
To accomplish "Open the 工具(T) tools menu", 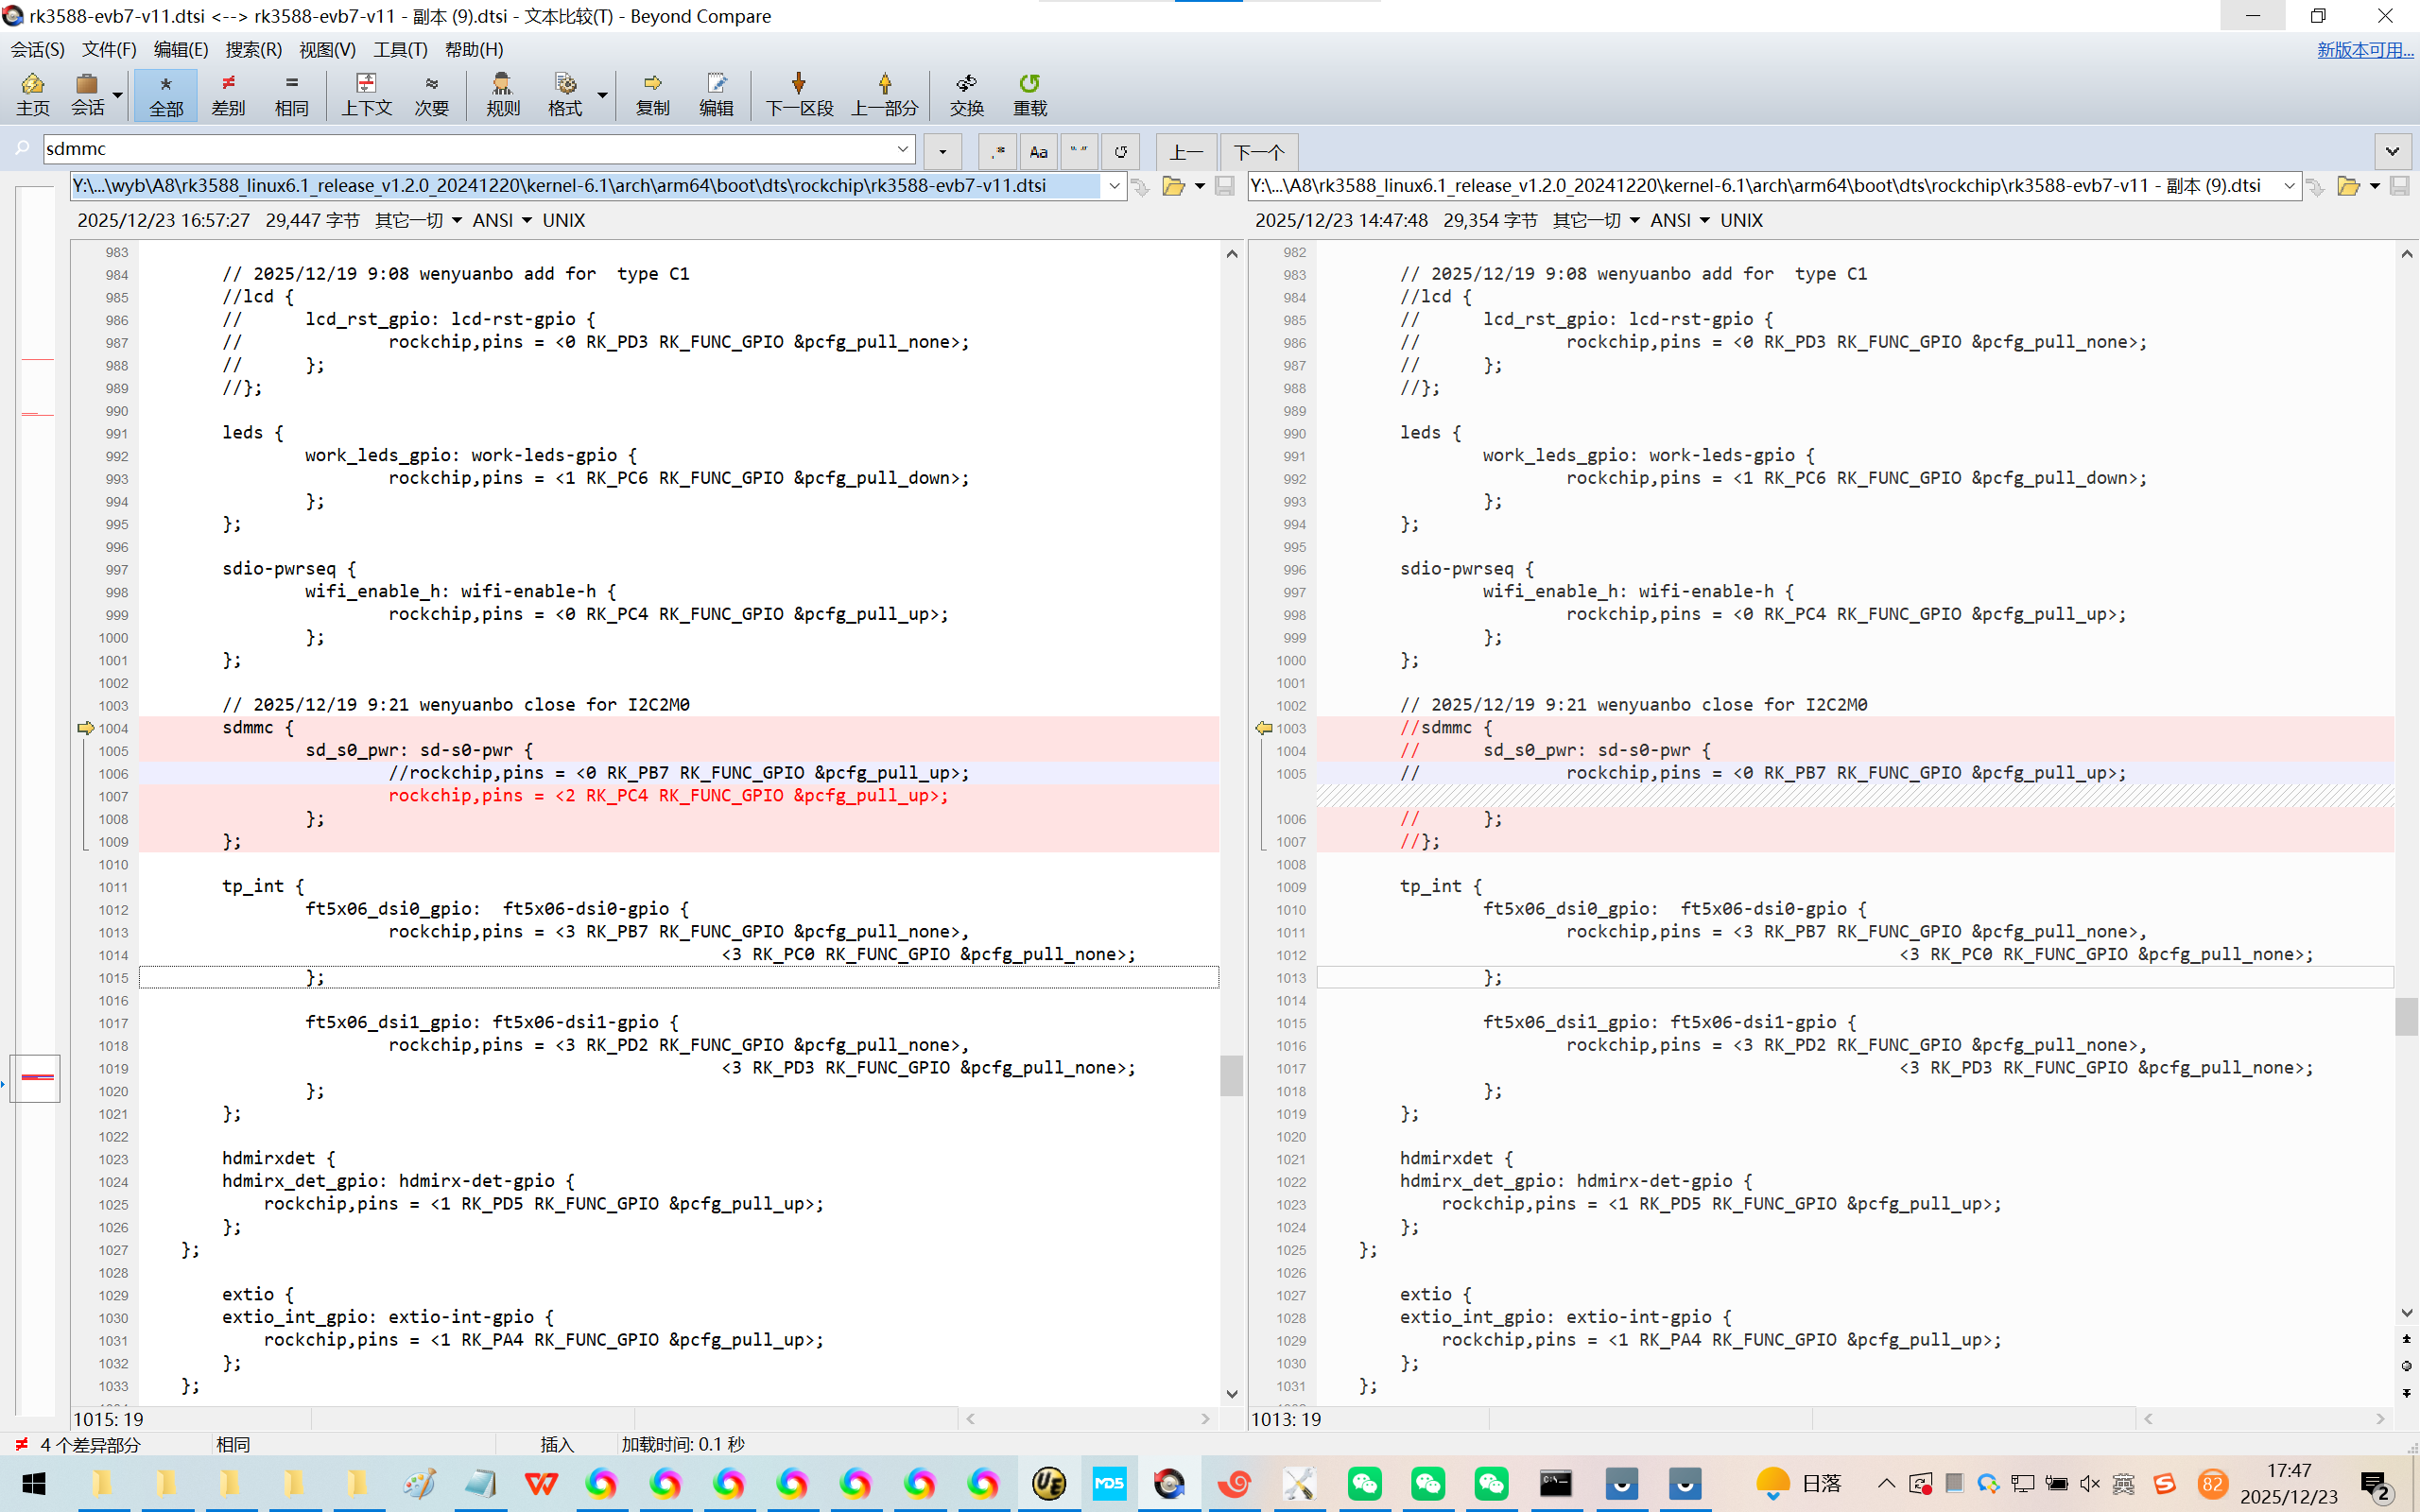I will (400, 49).
